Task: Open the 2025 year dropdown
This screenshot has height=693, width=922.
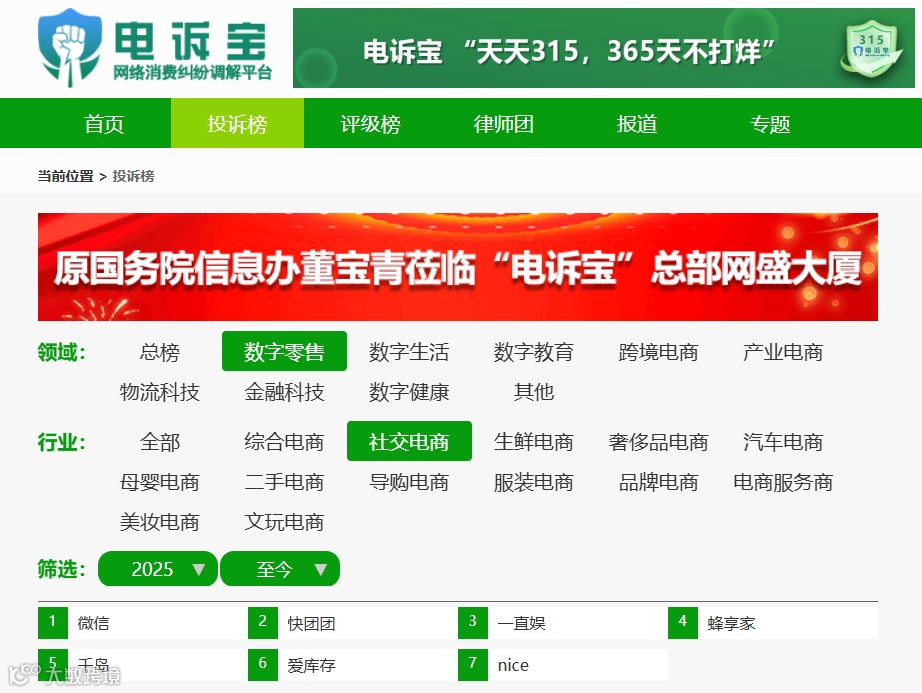Action: 158,568
